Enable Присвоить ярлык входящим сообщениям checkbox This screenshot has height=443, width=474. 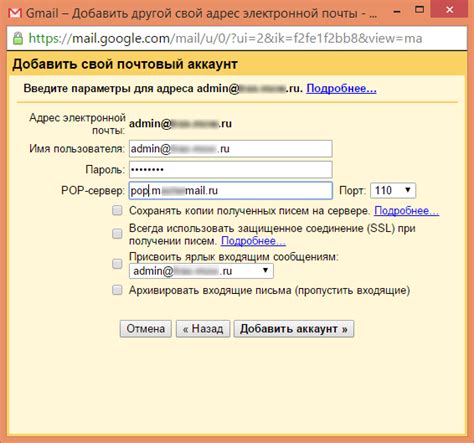(117, 264)
